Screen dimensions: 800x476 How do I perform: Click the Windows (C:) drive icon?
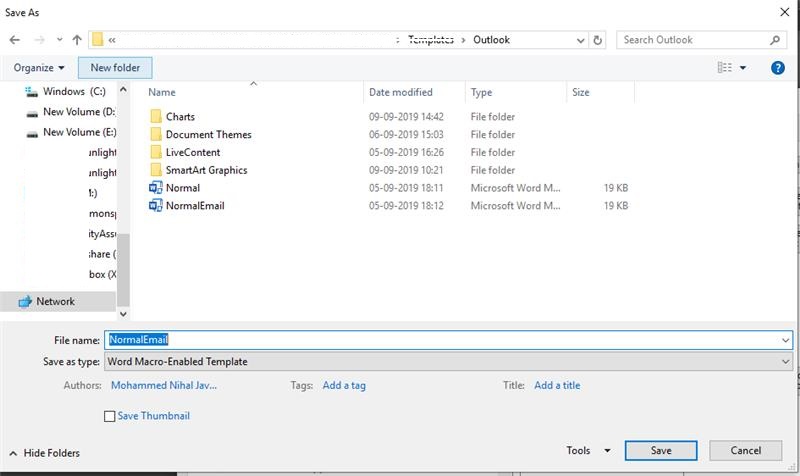32,92
